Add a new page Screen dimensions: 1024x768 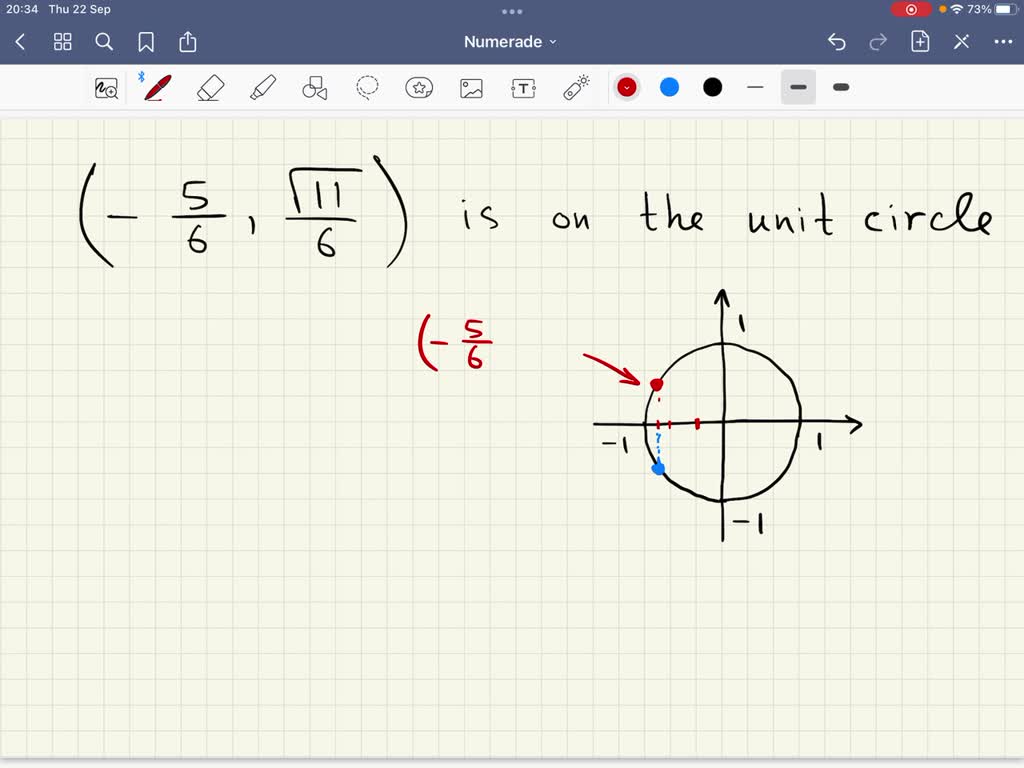[x=919, y=41]
